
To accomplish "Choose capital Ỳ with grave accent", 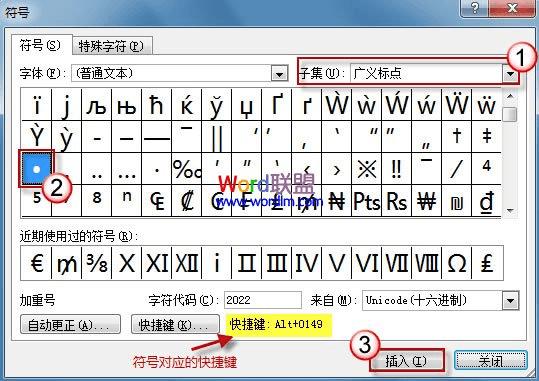I will pyautogui.click(x=36, y=137).
